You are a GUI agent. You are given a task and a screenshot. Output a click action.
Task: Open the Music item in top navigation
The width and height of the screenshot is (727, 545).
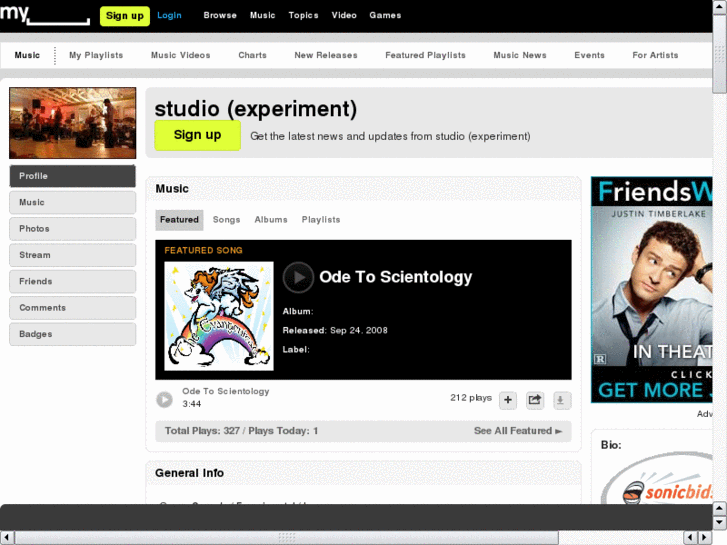pyautogui.click(x=262, y=15)
